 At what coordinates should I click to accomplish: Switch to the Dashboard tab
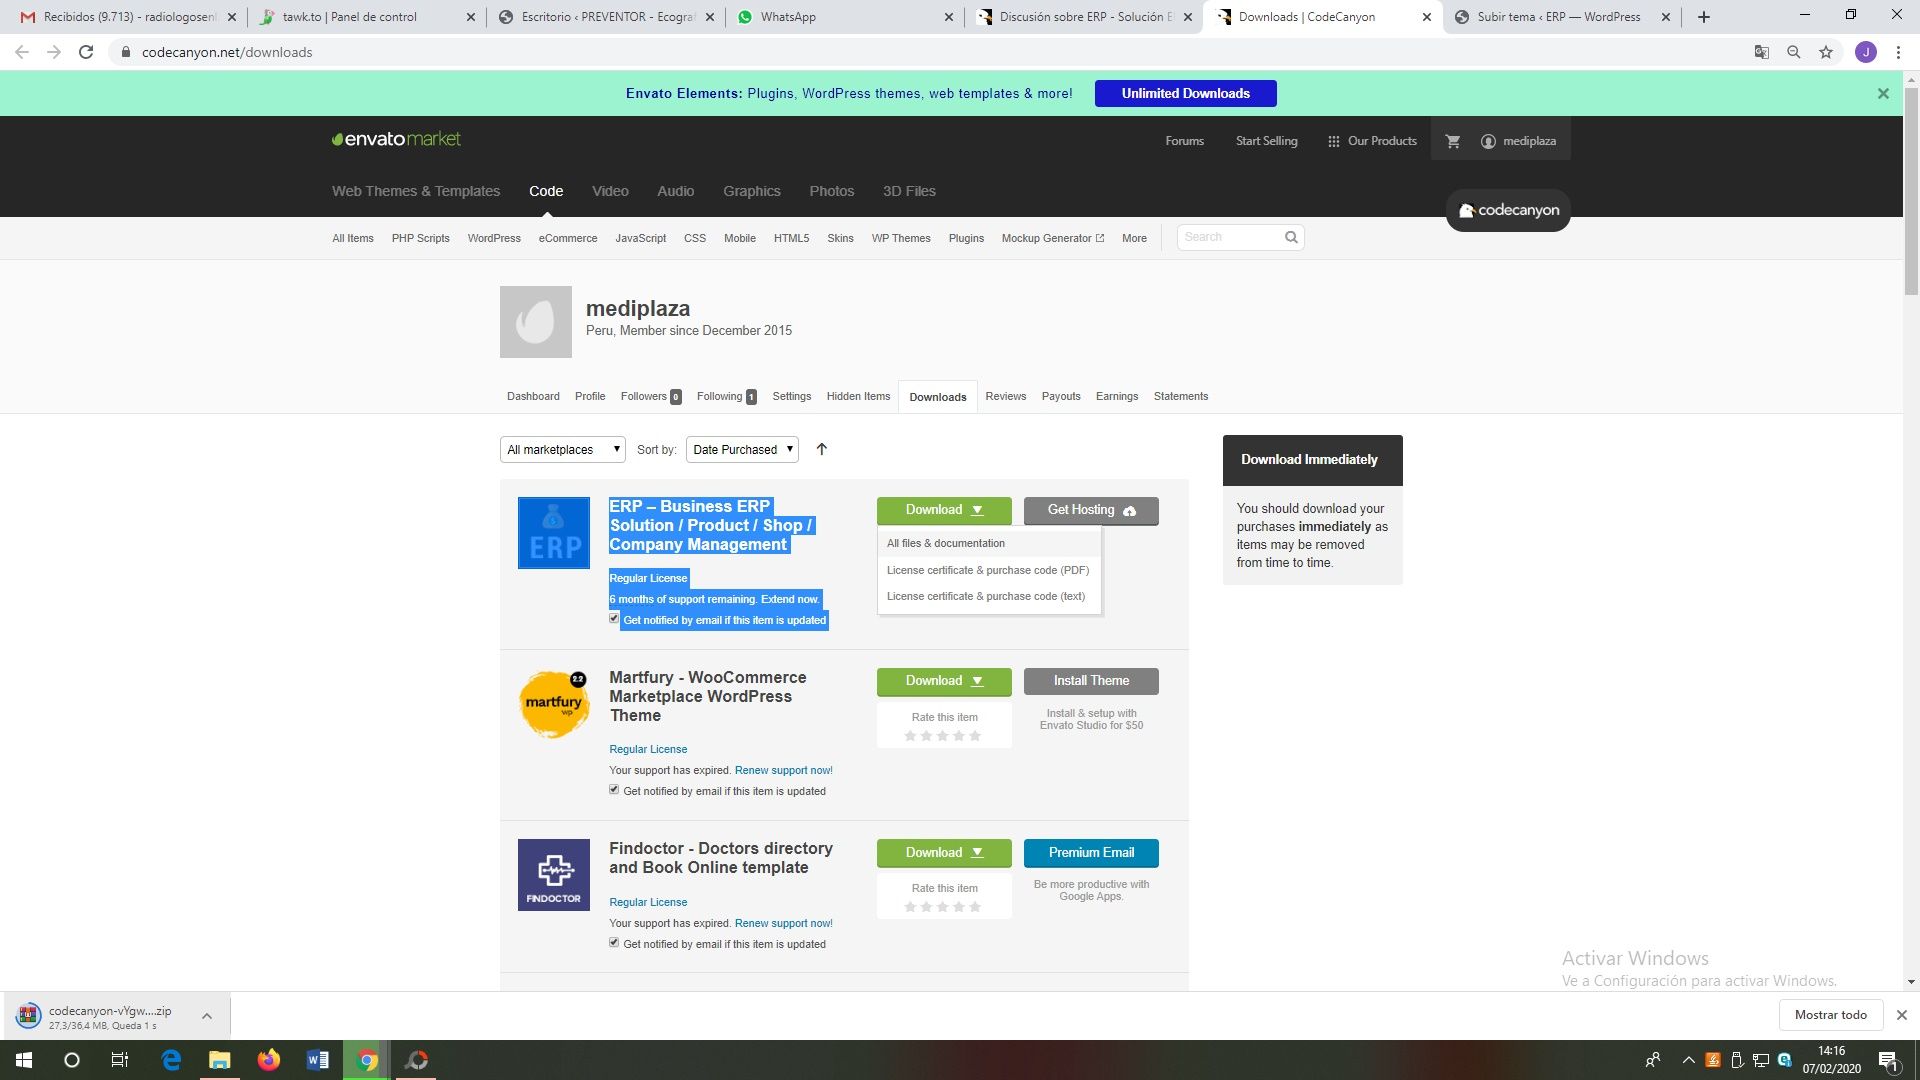tap(533, 396)
